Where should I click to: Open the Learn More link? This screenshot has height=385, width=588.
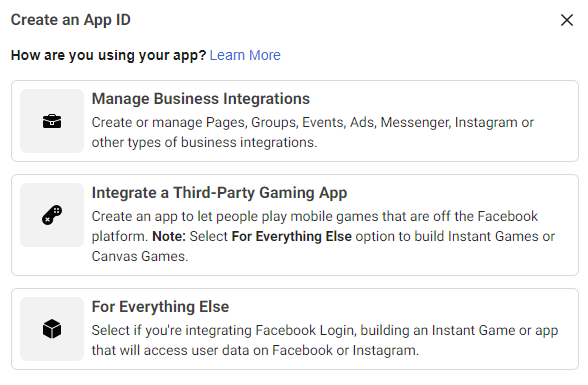pyautogui.click(x=245, y=55)
